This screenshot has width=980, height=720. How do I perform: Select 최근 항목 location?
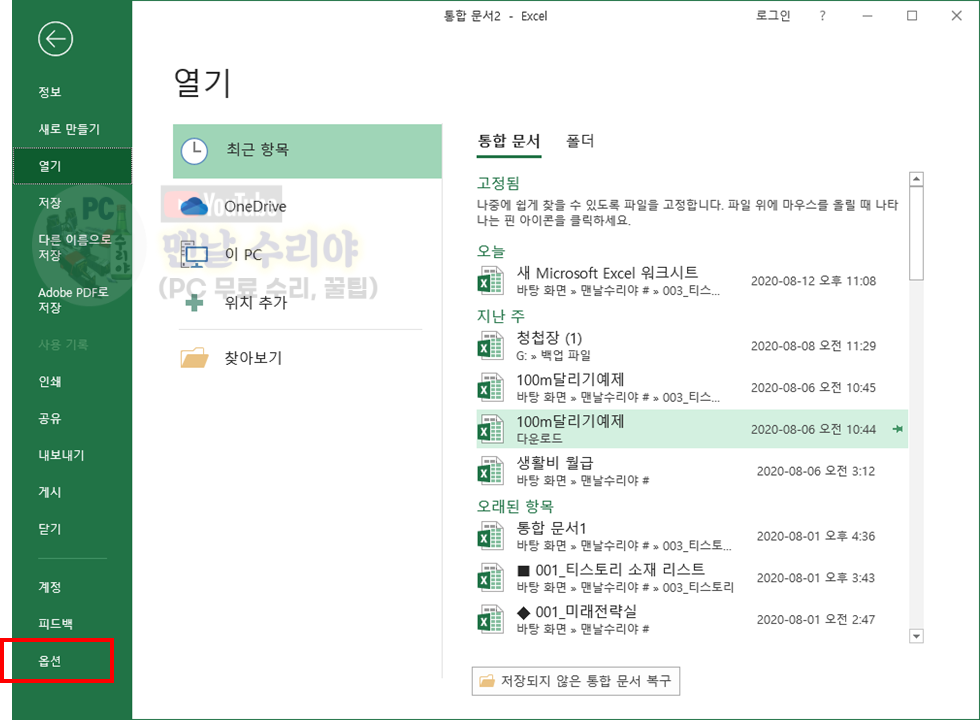[308, 151]
